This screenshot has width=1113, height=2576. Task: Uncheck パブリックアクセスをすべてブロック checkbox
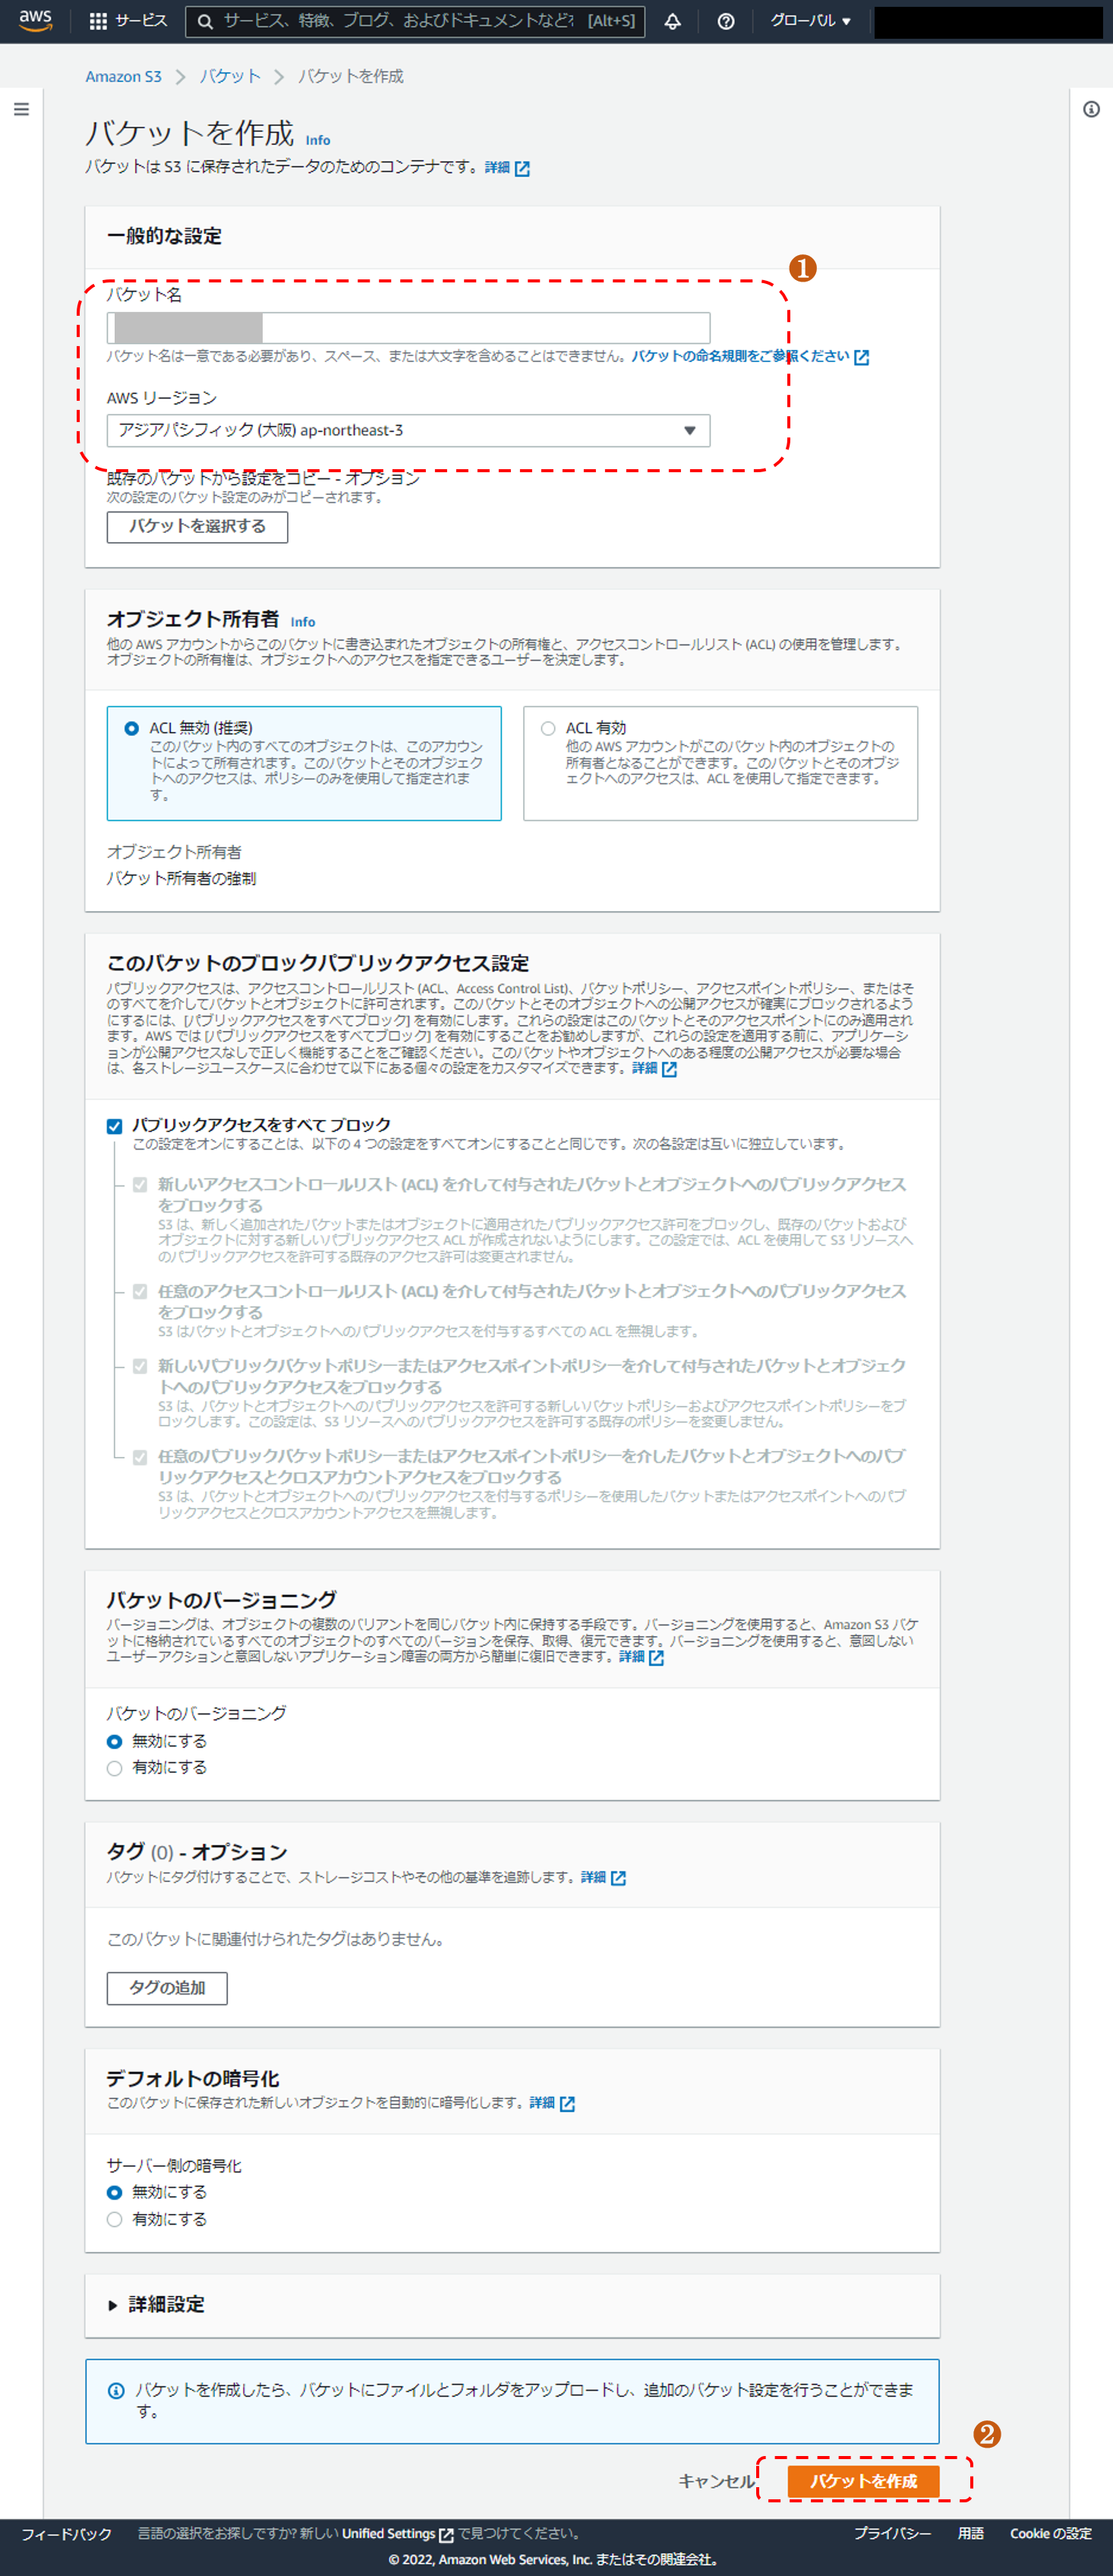pyautogui.click(x=115, y=1126)
